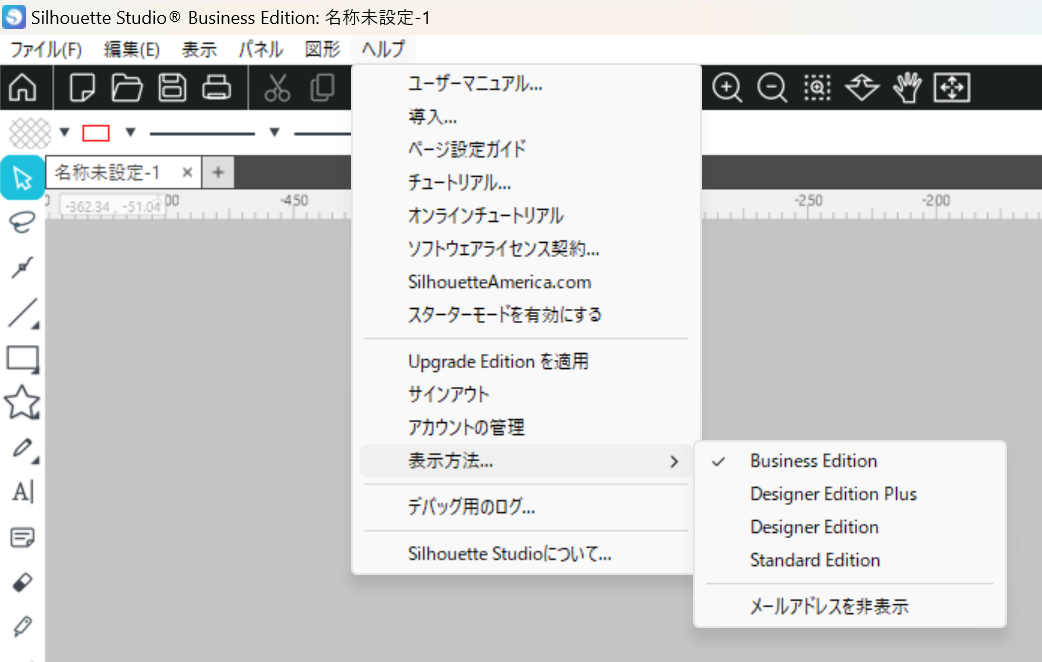Choose the lasso selection tool

point(23,222)
